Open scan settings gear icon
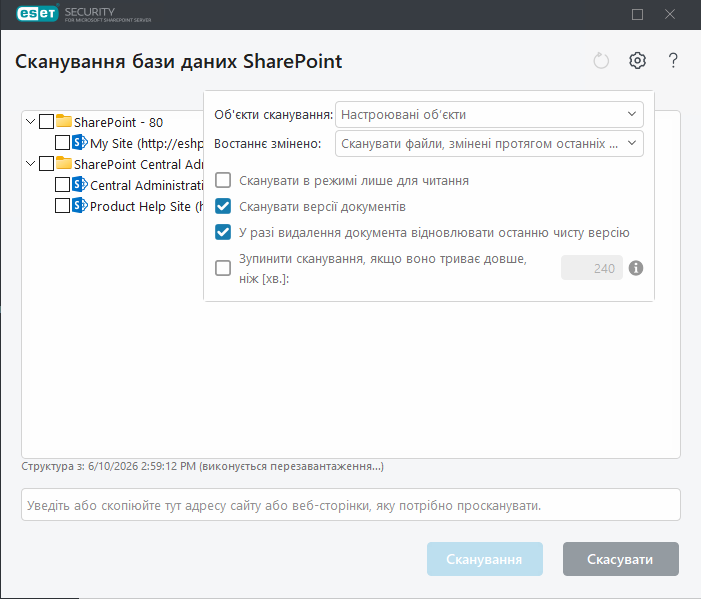The height and width of the screenshot is (599, 701). [637, 60]
